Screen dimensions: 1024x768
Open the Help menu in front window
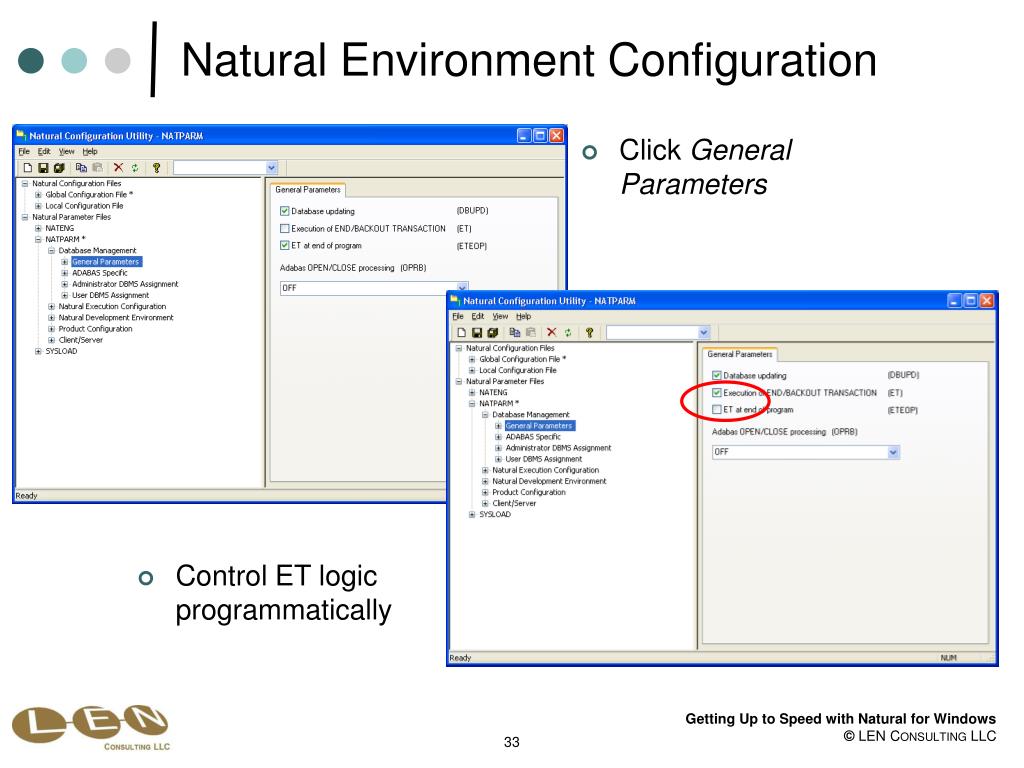pyautogui.click(x=524, y=316)
